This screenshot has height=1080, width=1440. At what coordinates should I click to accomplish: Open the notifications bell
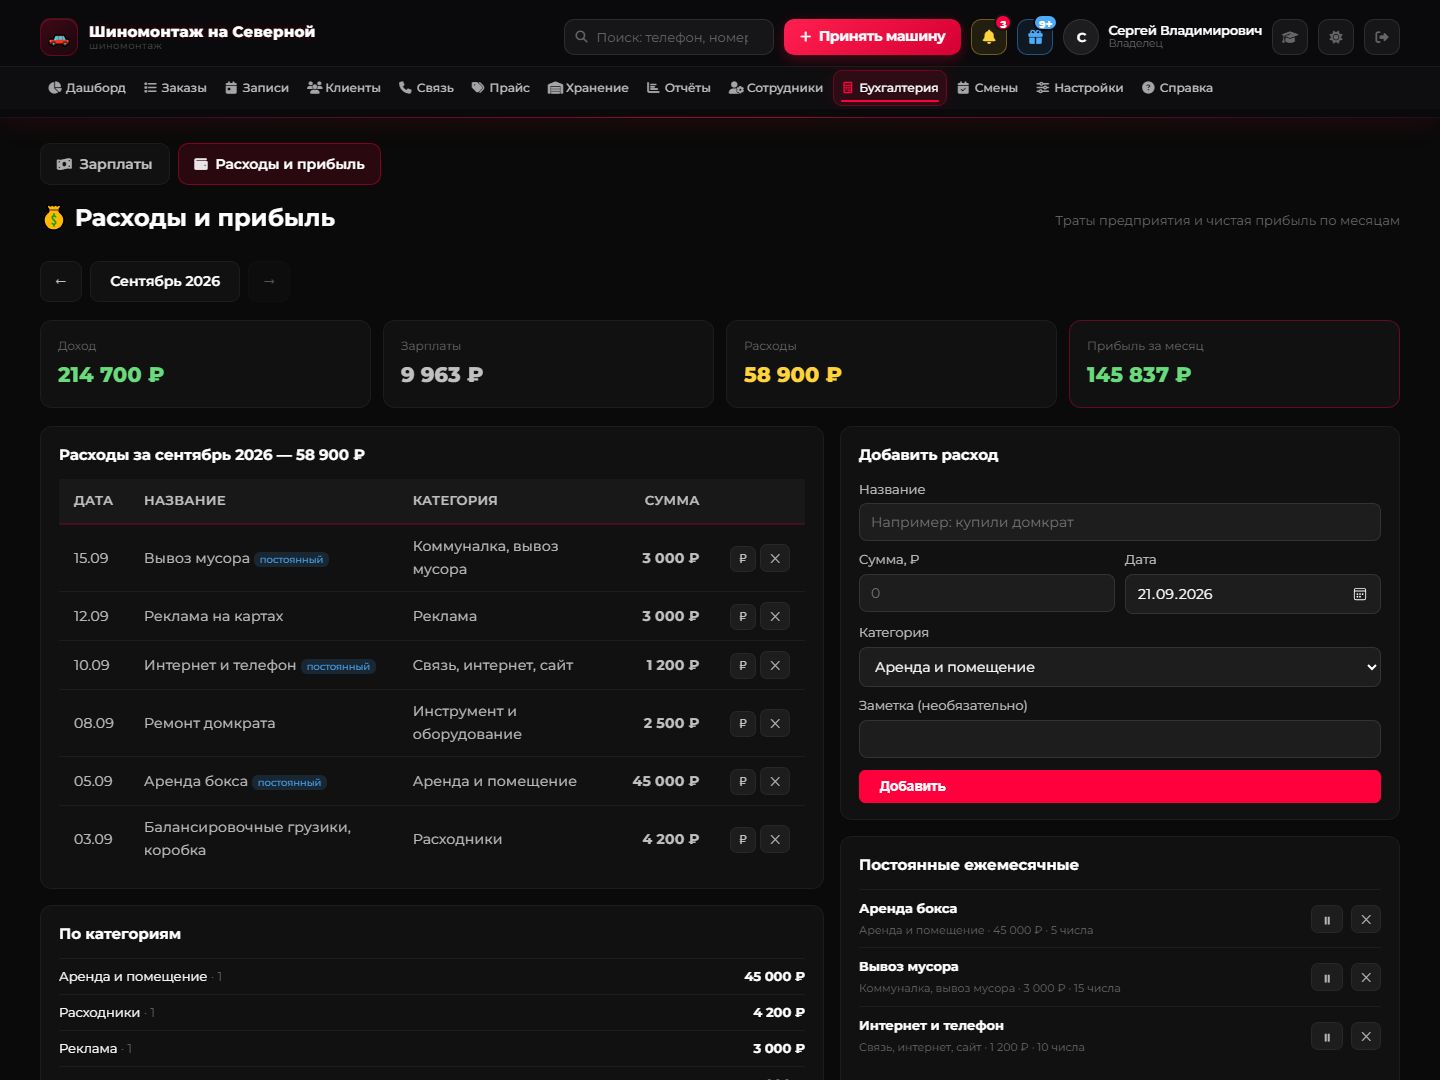tap(989, 37)
